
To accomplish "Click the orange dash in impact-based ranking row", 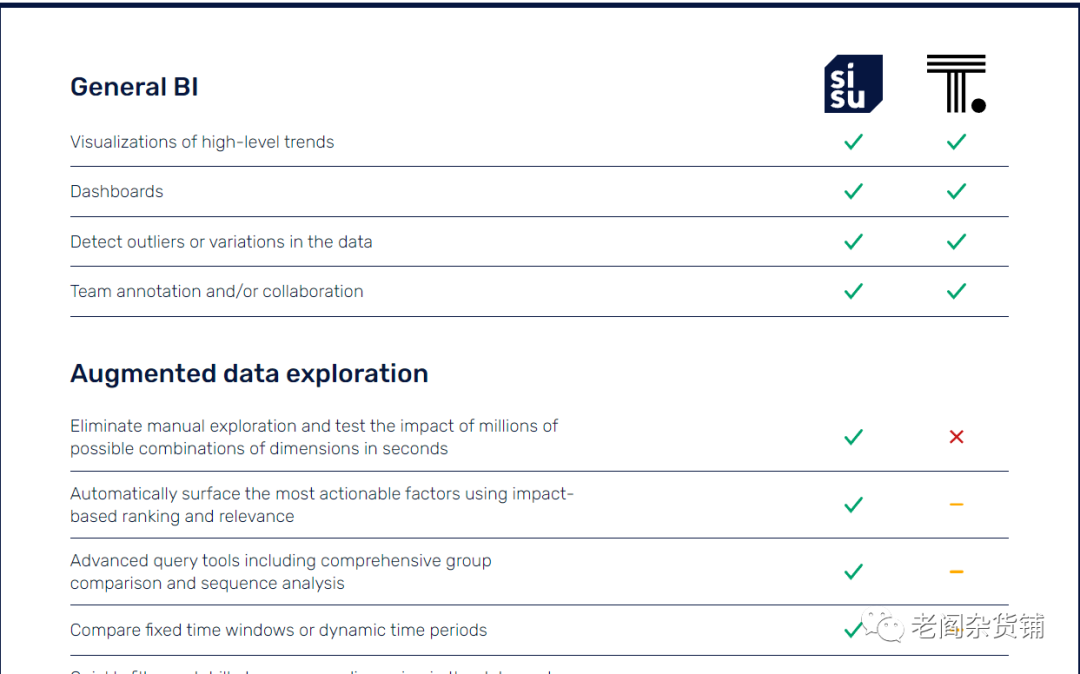I will click(x=956, y=505).
